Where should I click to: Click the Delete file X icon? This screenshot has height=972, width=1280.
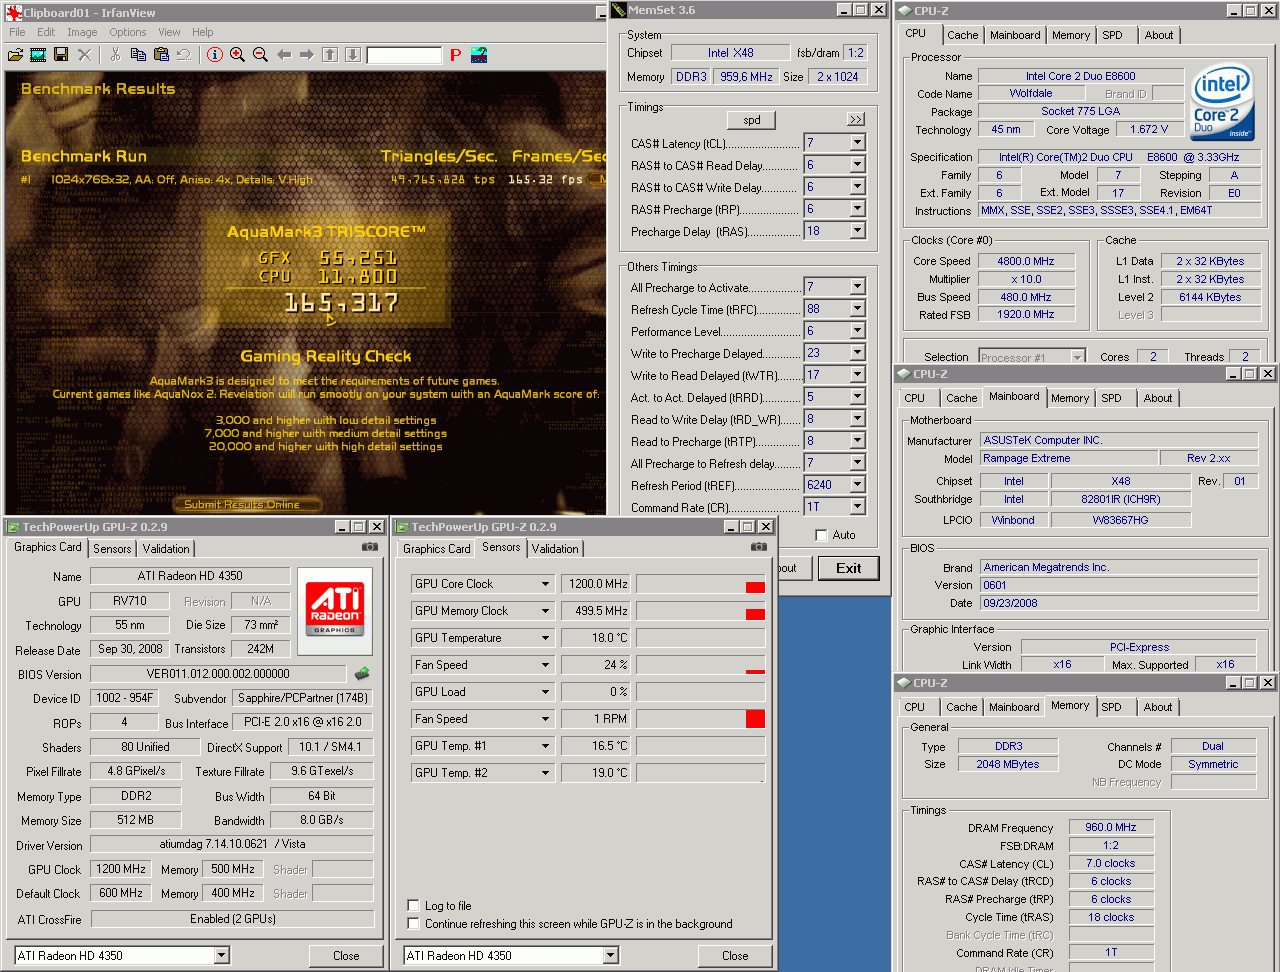(x=85, y=55)
